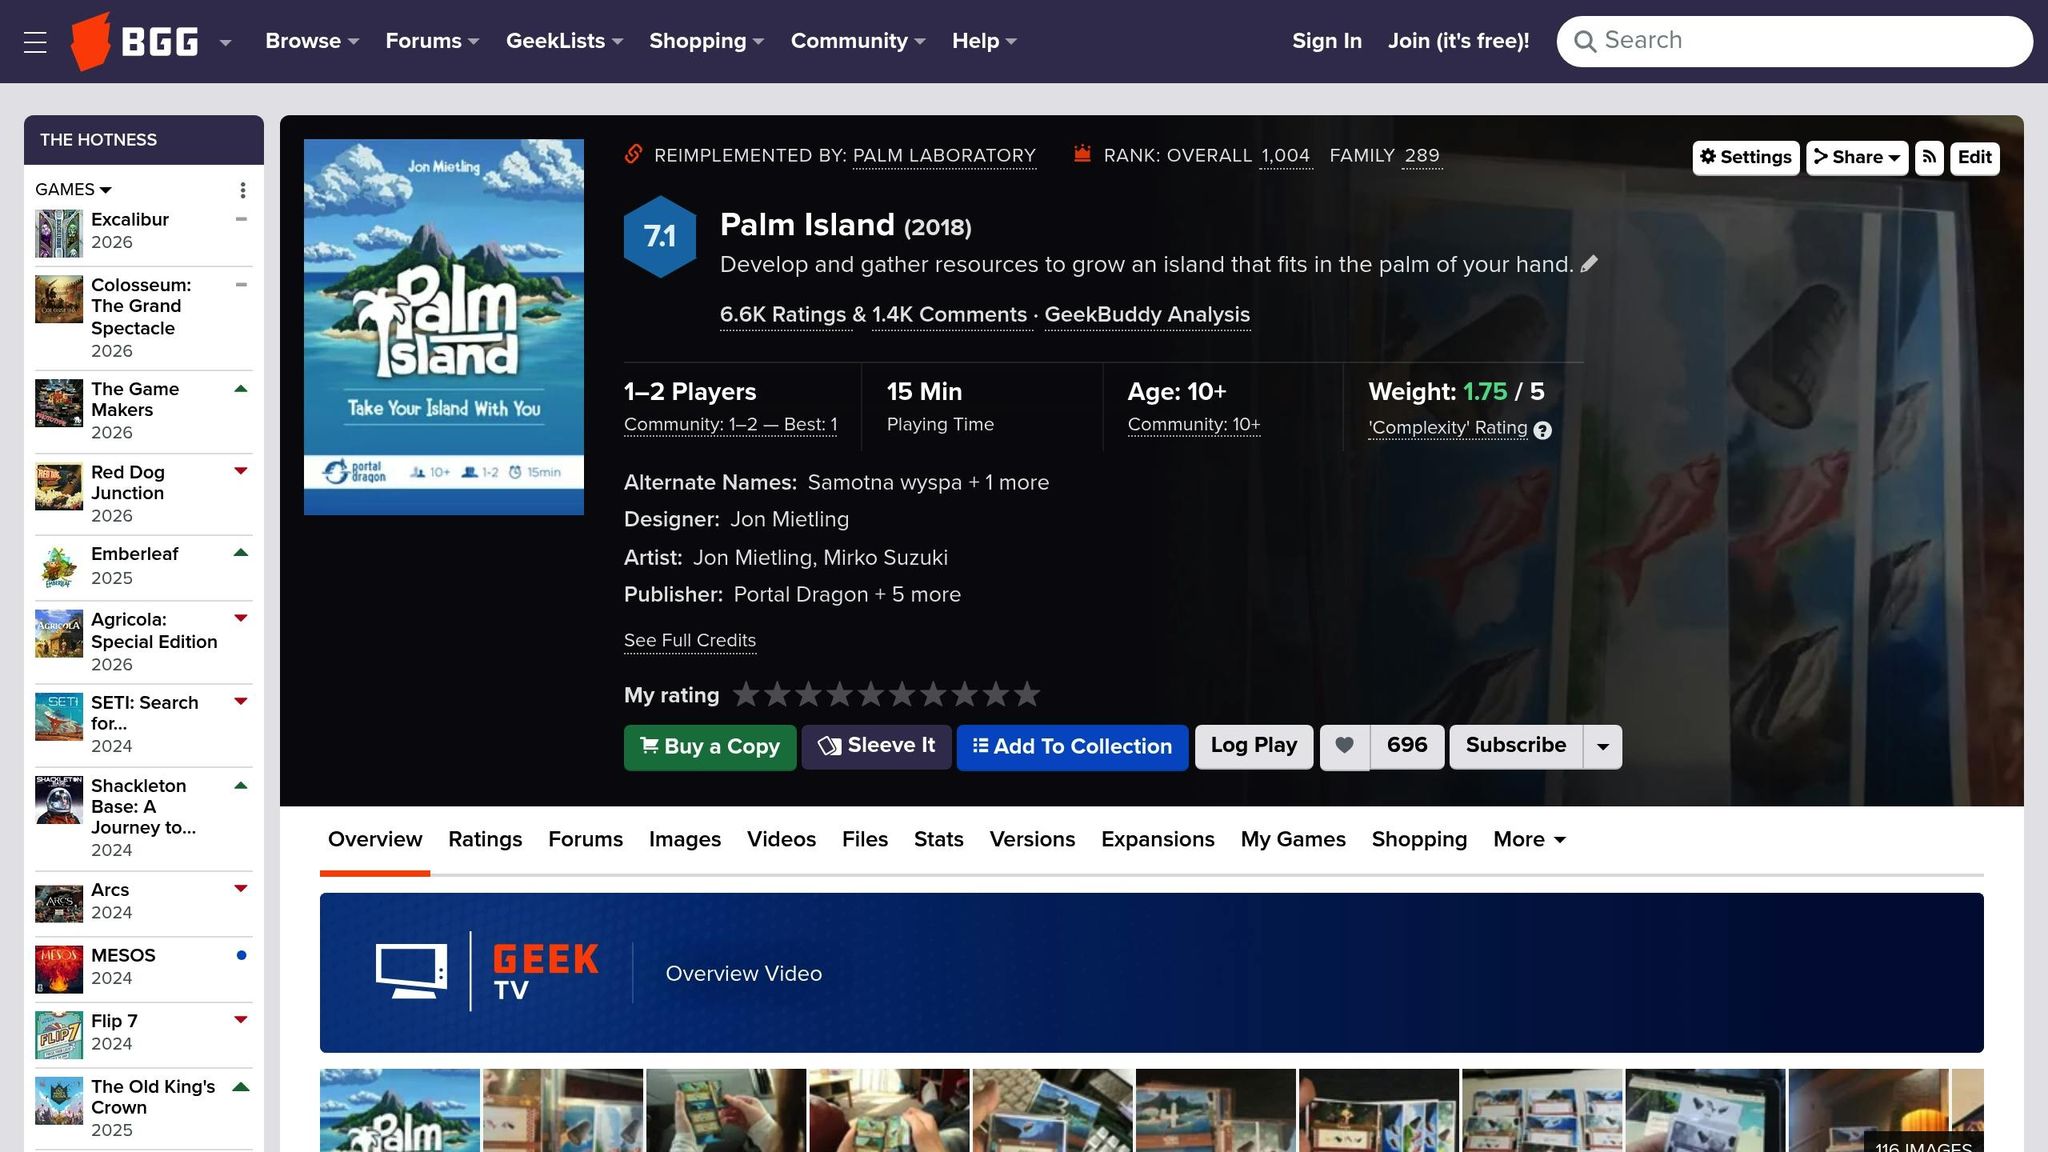Click the BGG logo
This screenshot has height=1152, width=2048.
[134, 41]
